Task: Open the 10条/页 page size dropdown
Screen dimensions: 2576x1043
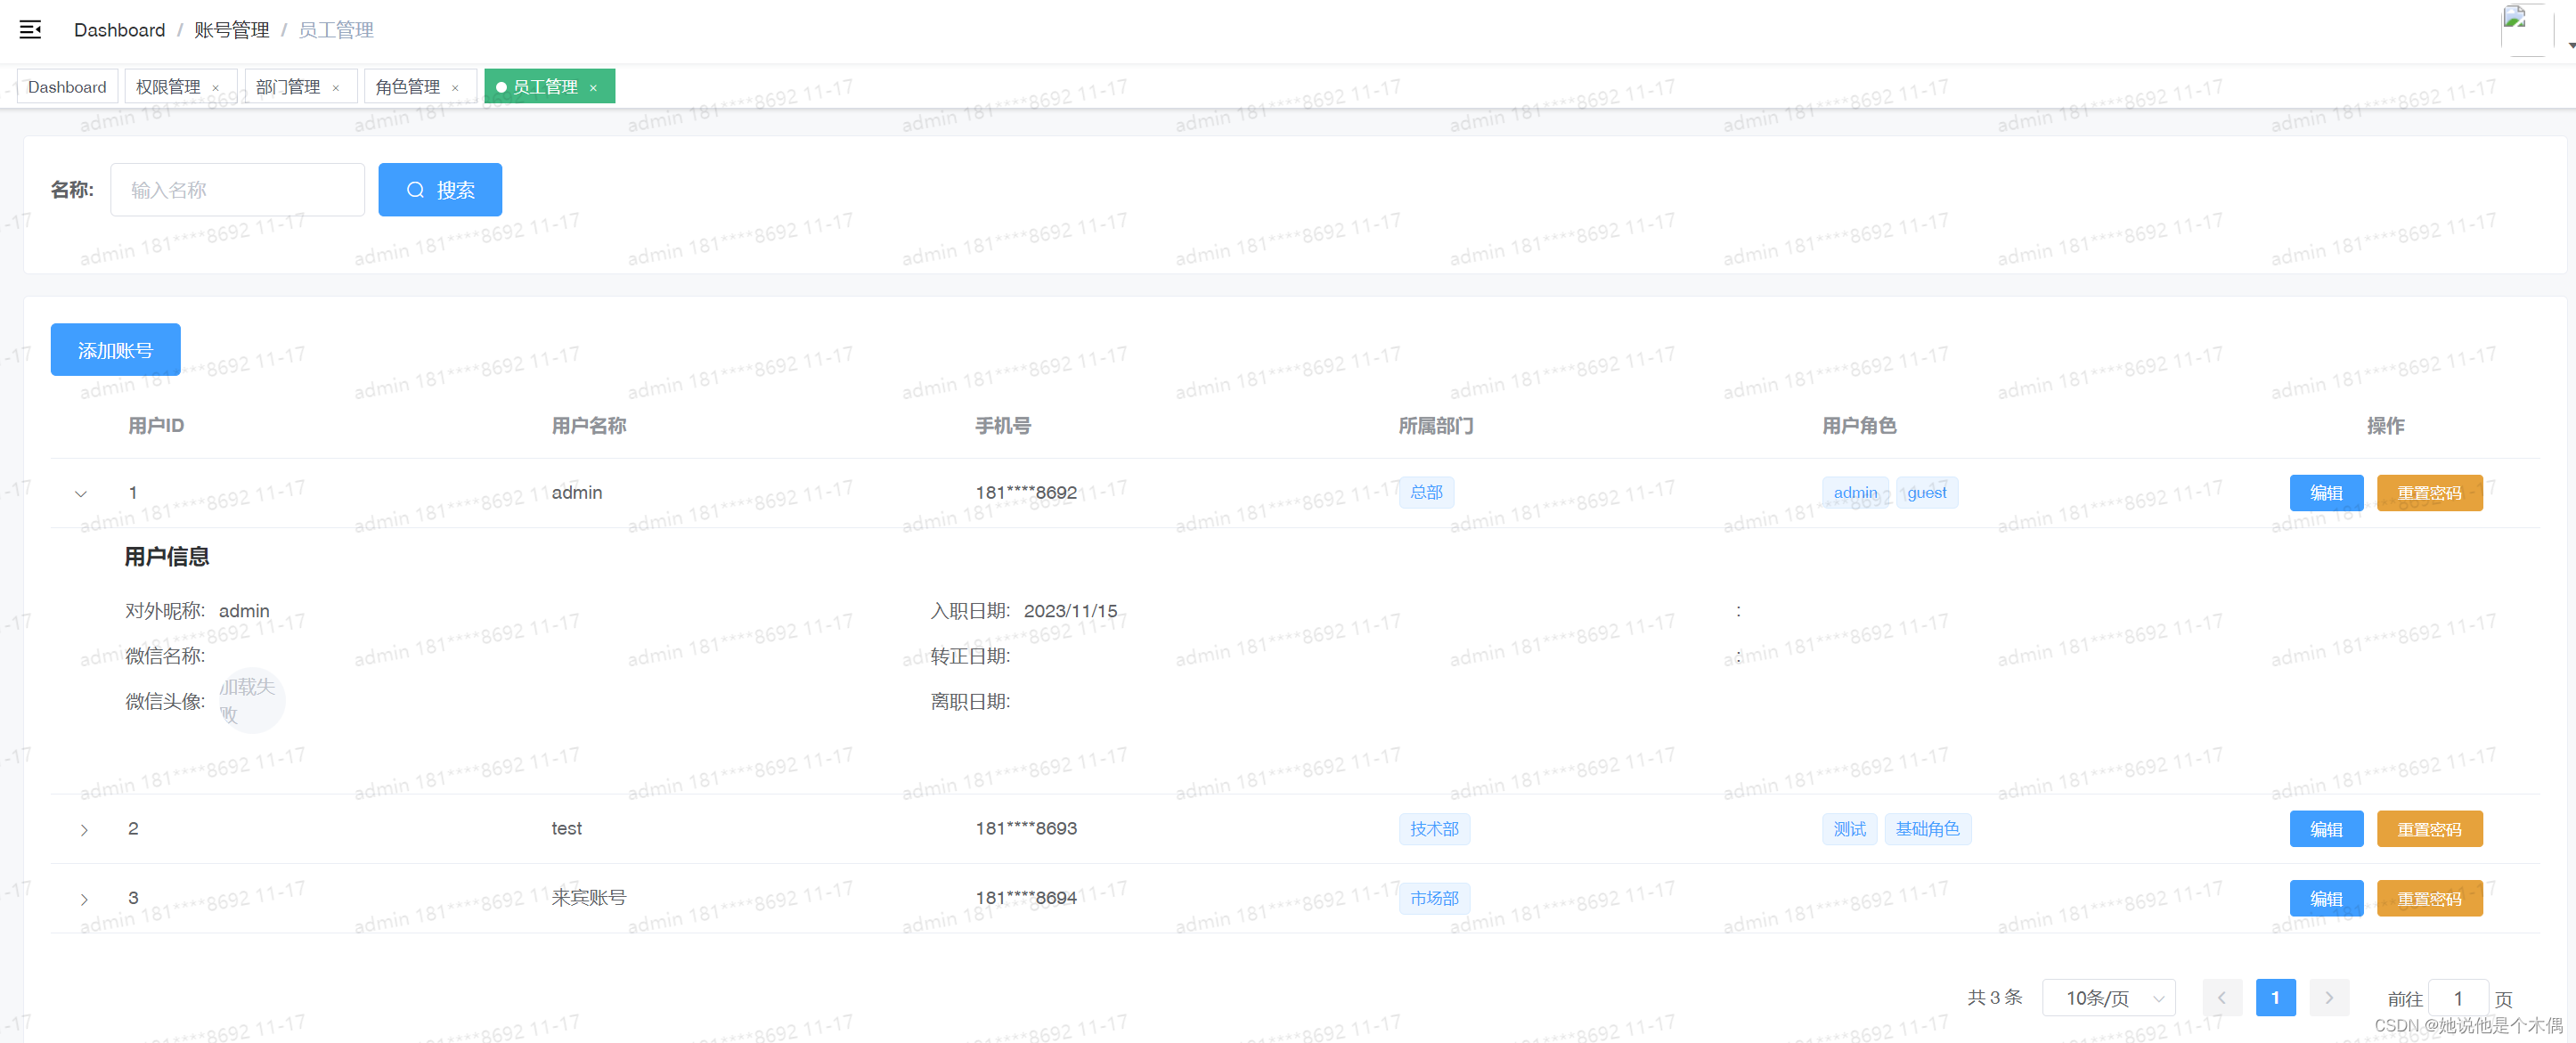Action: click(2108, 997)
